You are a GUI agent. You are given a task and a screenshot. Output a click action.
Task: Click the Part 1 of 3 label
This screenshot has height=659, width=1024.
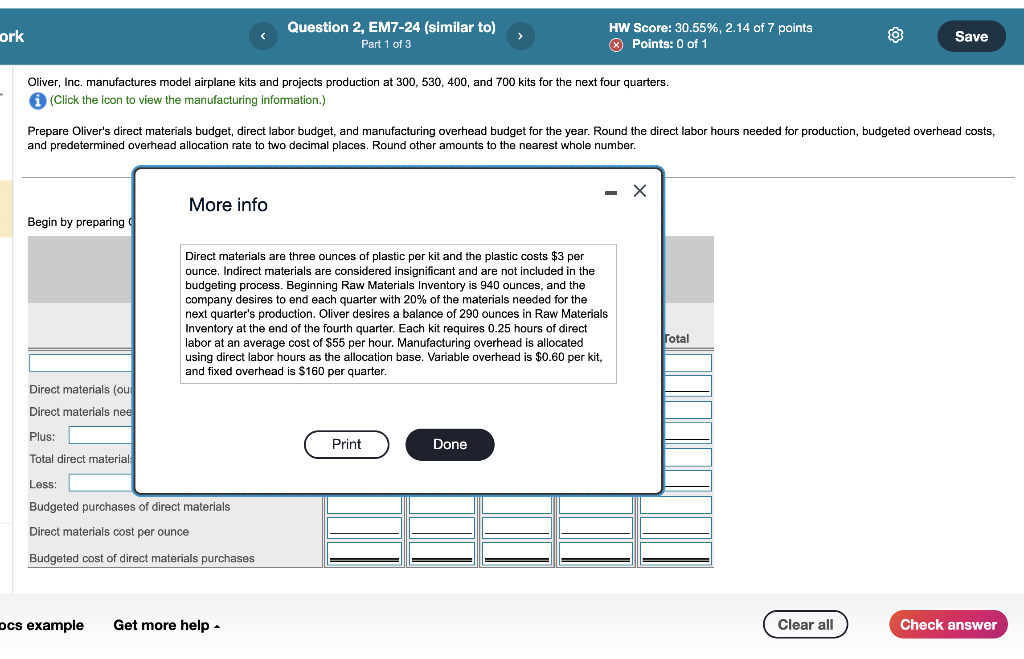(x=386, y=44)
